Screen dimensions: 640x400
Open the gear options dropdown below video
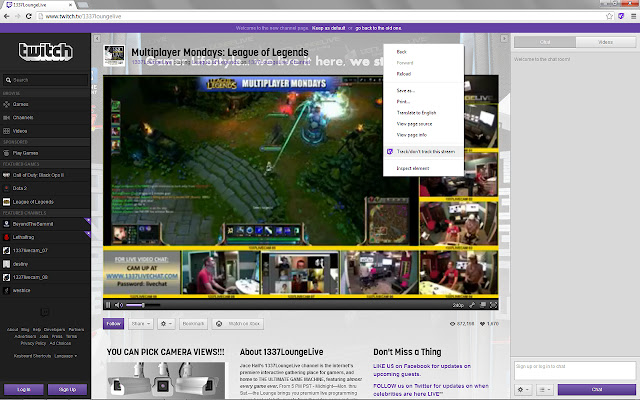pyautogui.click(x=166, y=324)
